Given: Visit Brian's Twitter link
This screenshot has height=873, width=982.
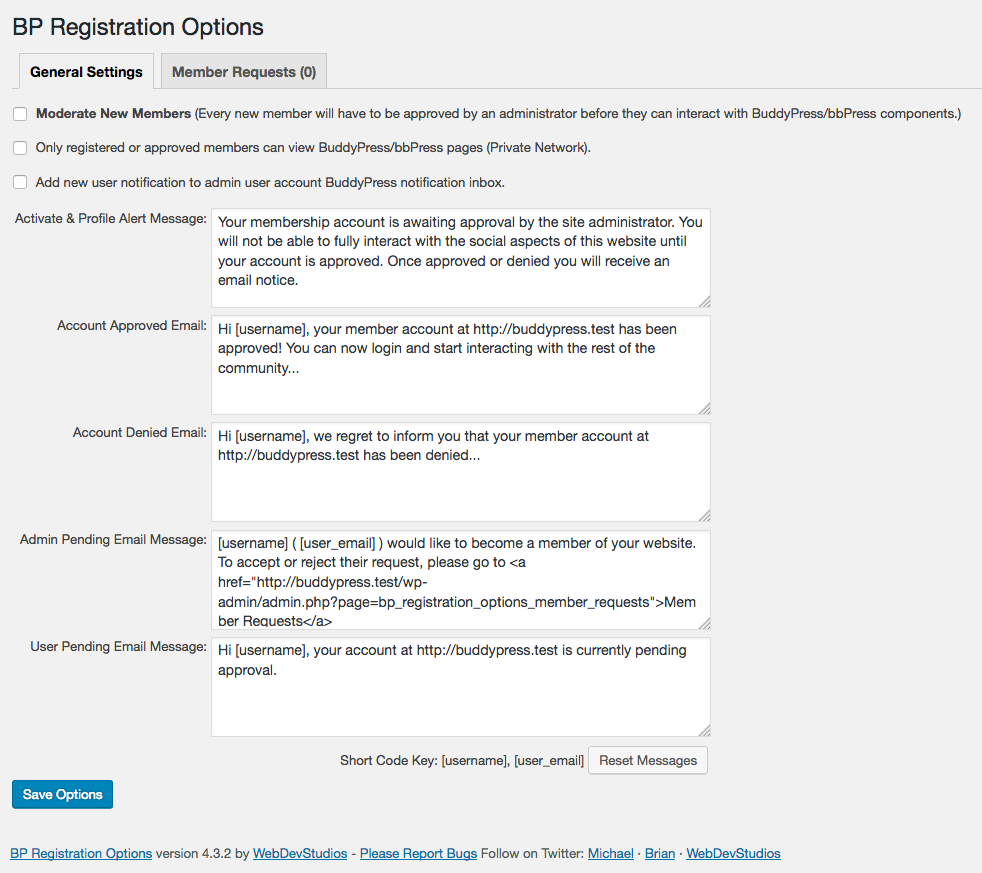Looking at the screenshot, I should click(x=660, y=854).
